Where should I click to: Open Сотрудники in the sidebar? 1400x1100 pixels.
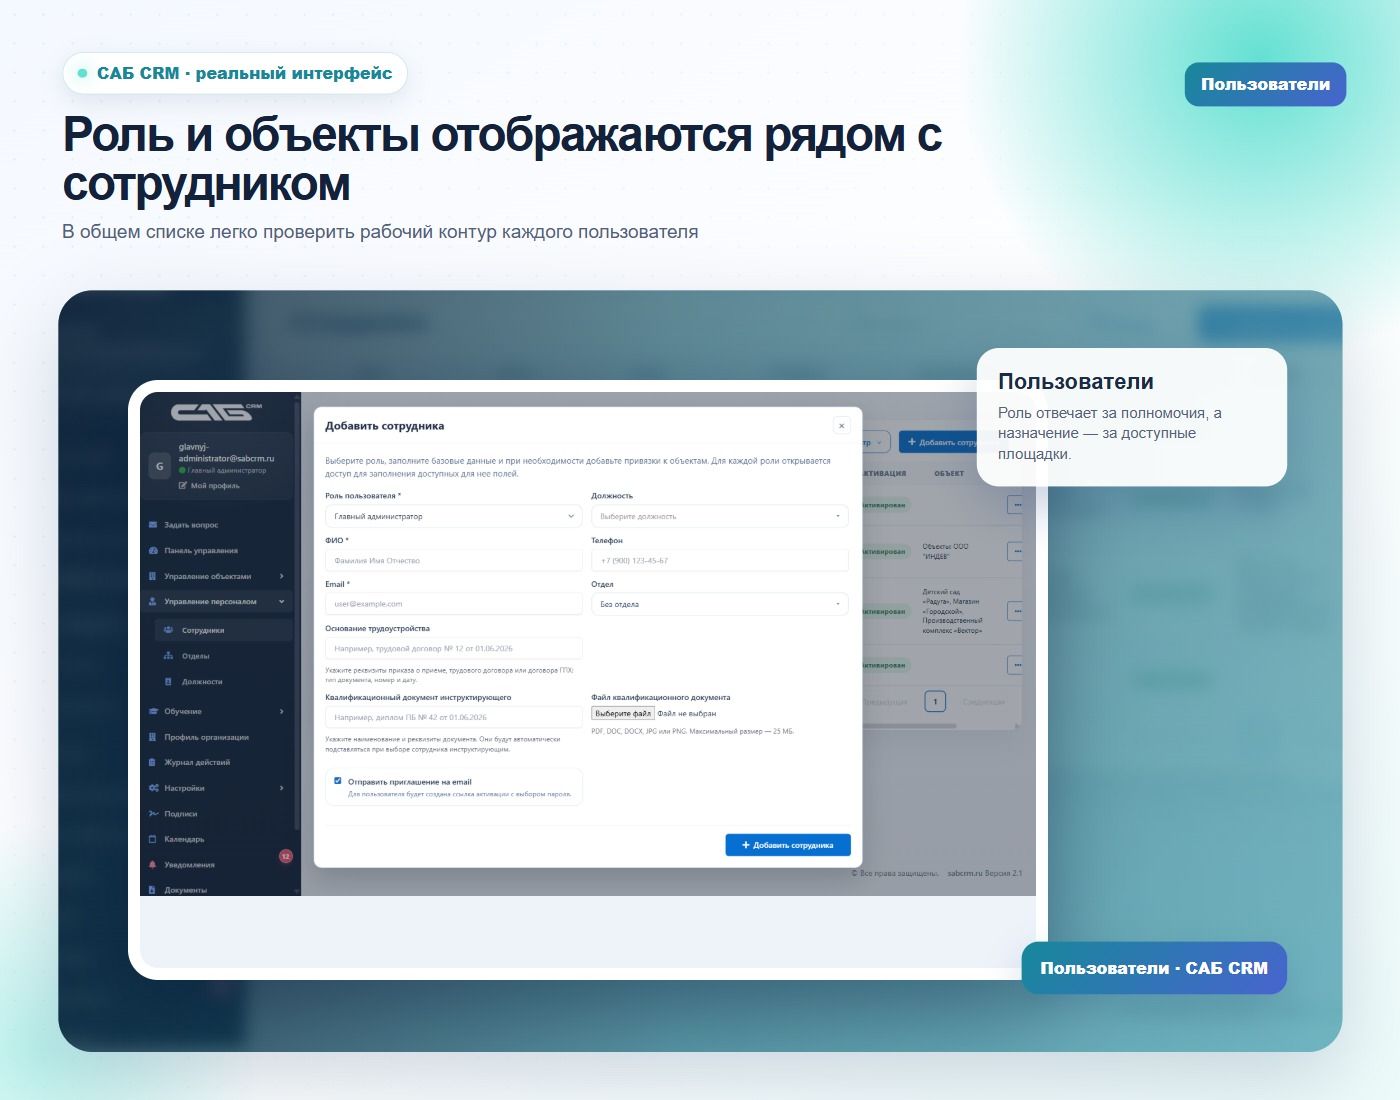point(223,630)
